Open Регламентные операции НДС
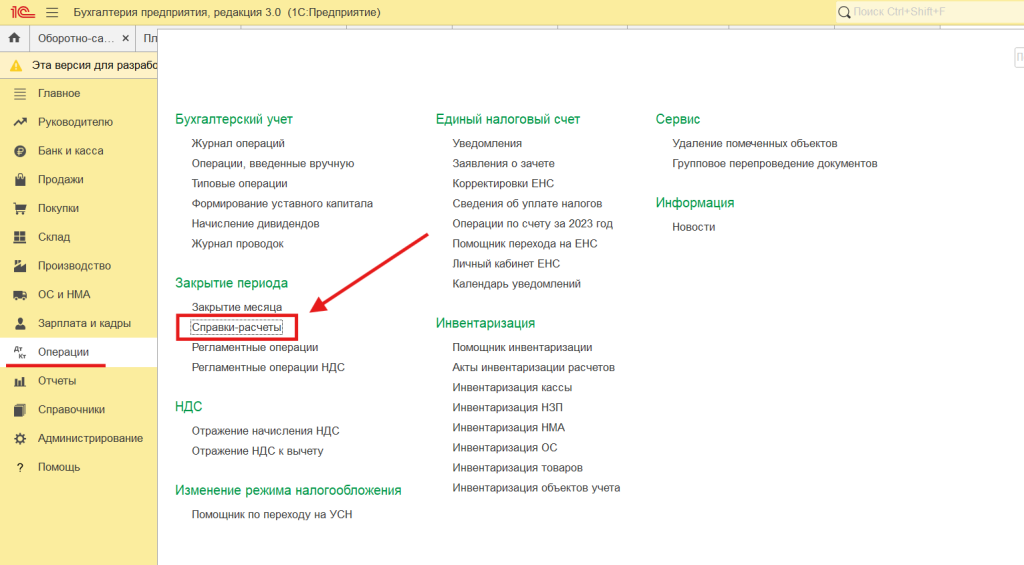 (x=268, y=368)
